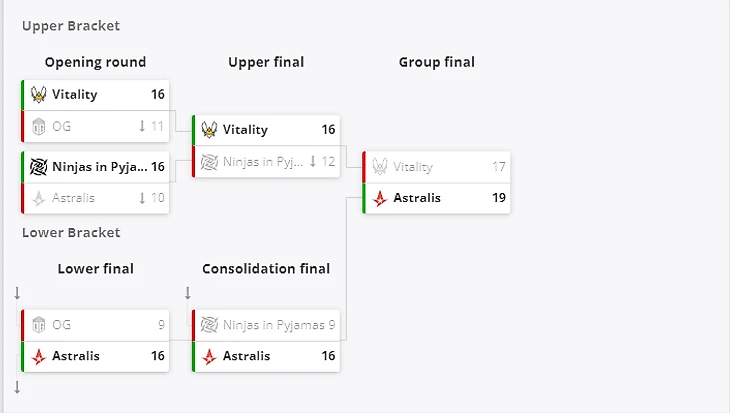
Task: Open Vitality team link in Upper final
Action: pos(245,129)
